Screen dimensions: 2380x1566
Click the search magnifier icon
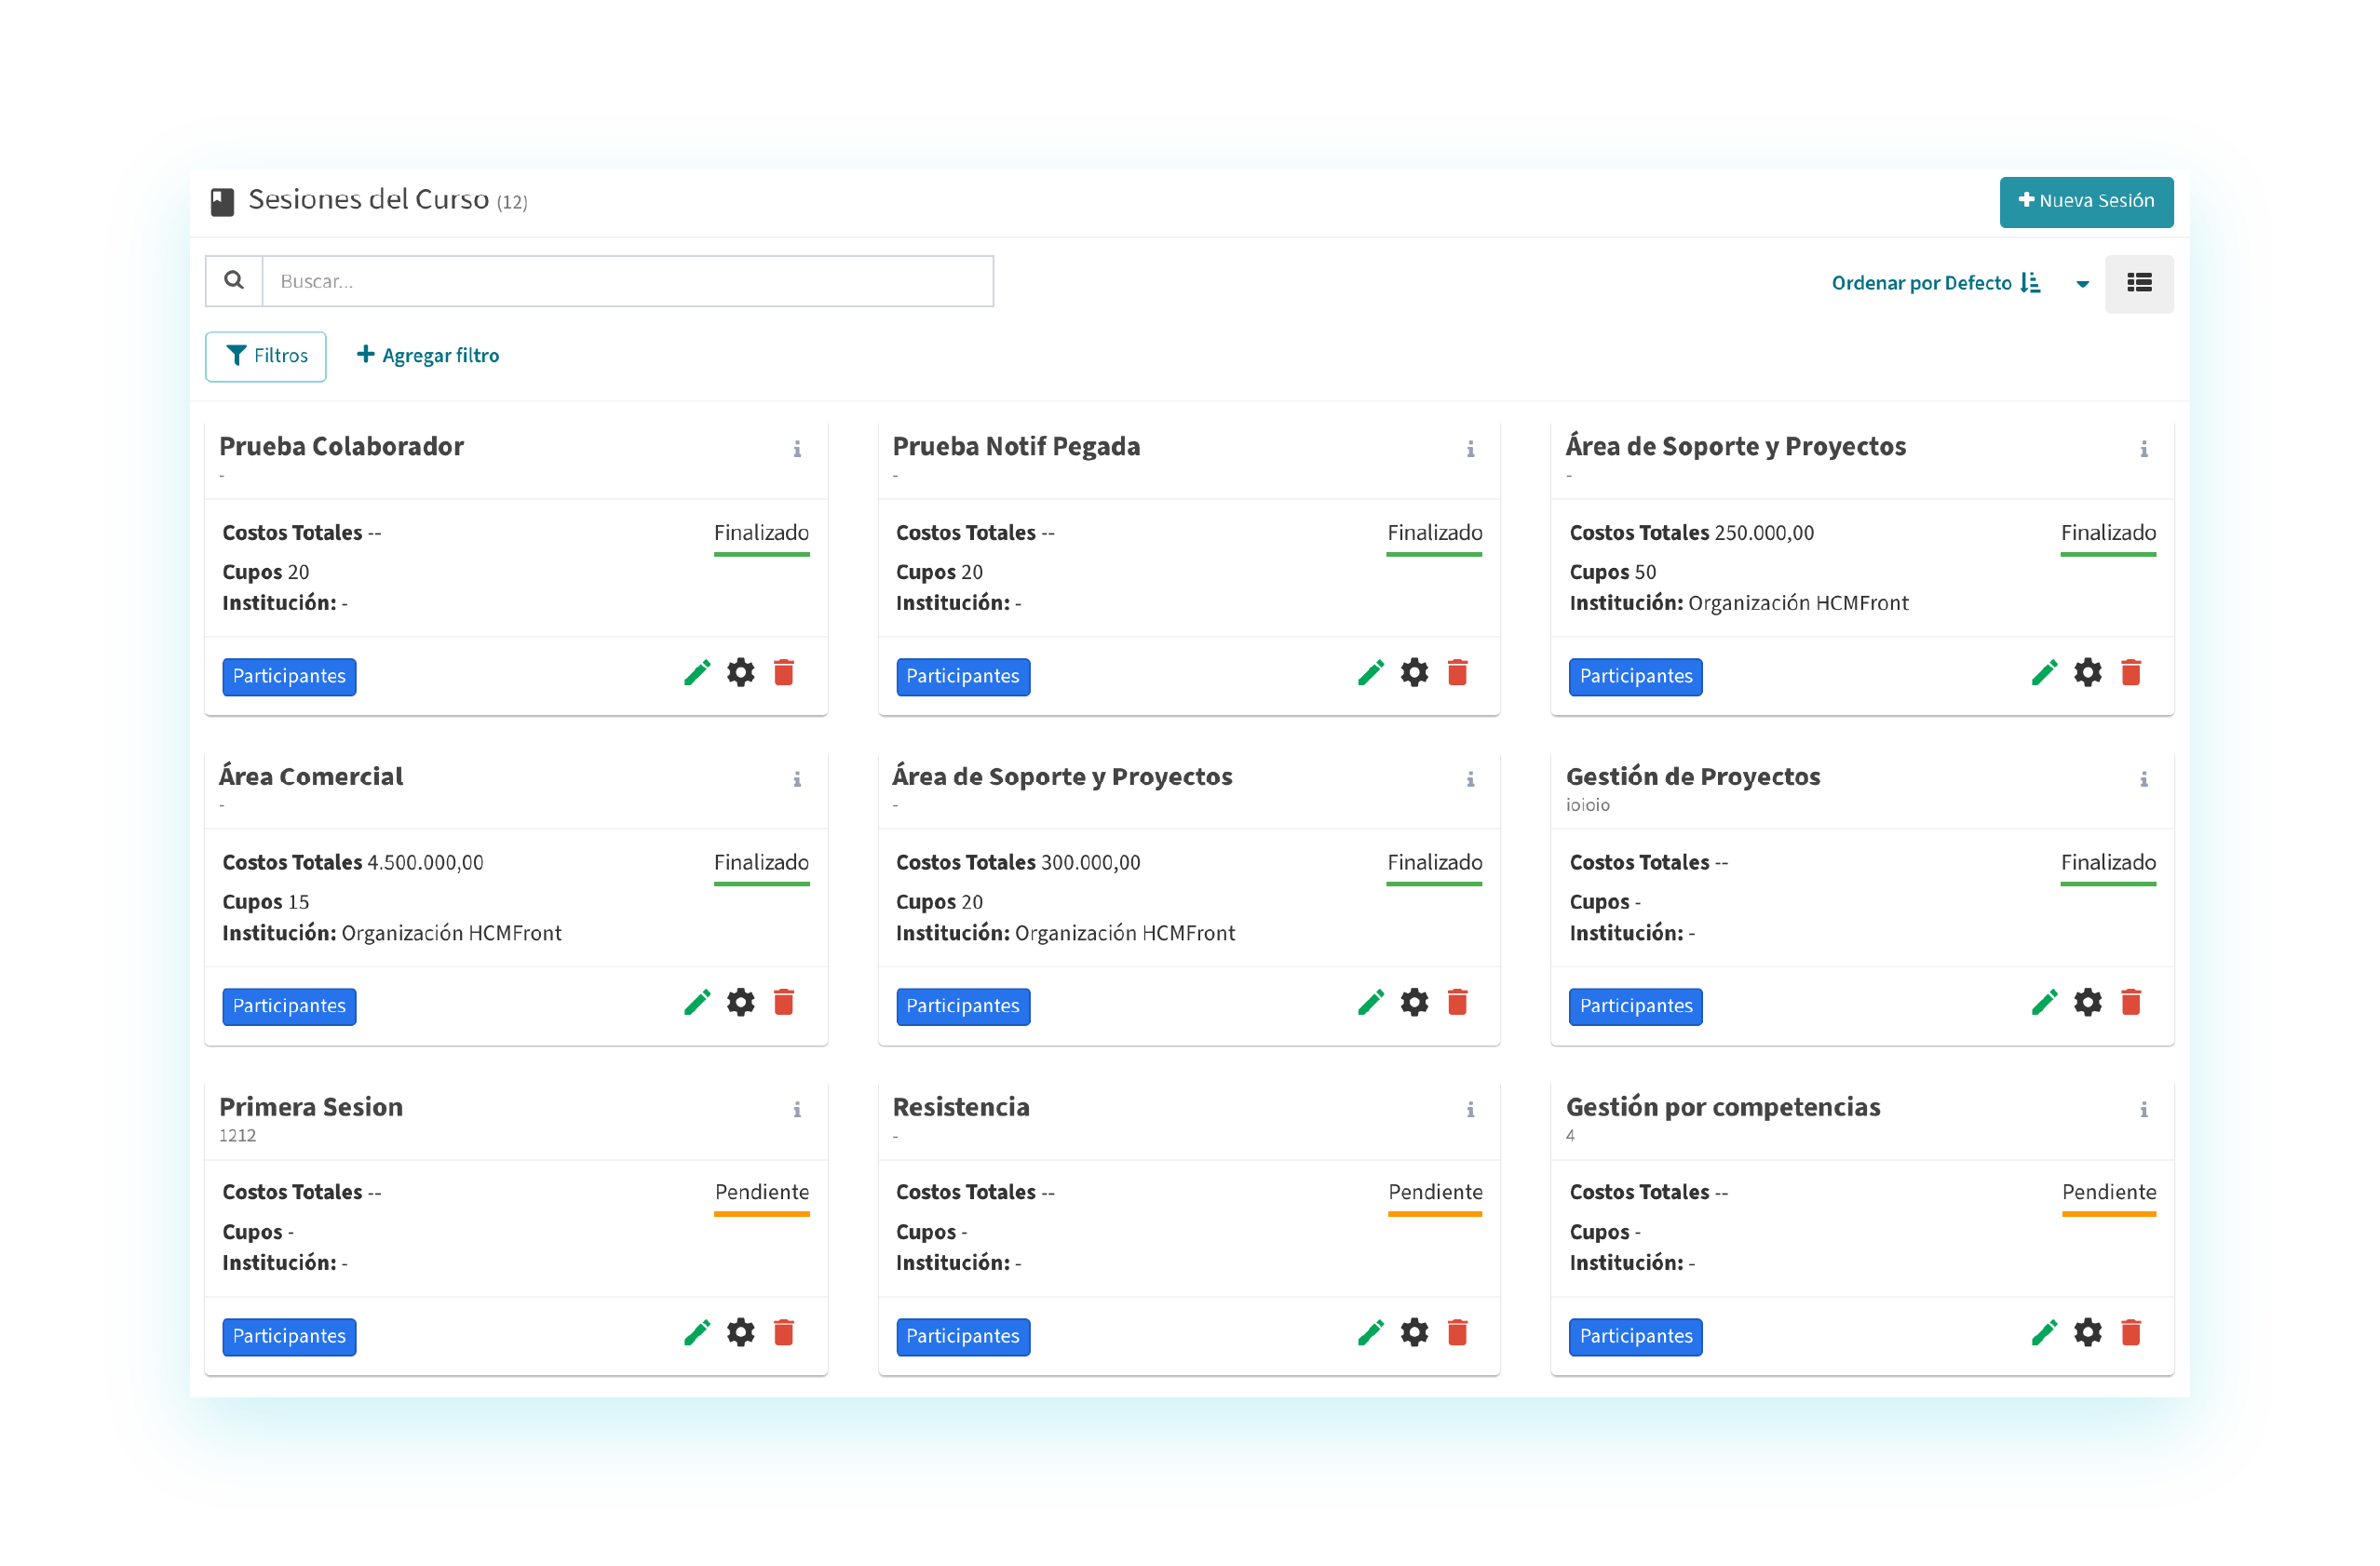[x=234, y=281]
